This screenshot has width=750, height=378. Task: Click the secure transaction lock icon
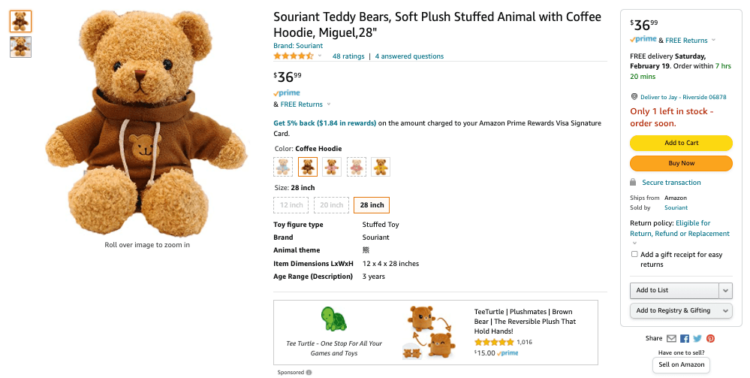pyautogui.click(x=633, y=182)
